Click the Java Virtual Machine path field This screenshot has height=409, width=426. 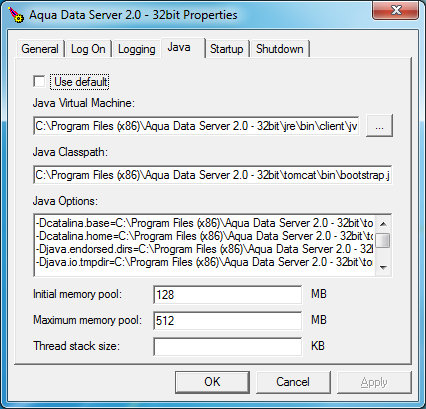click(x=196, y=126)
